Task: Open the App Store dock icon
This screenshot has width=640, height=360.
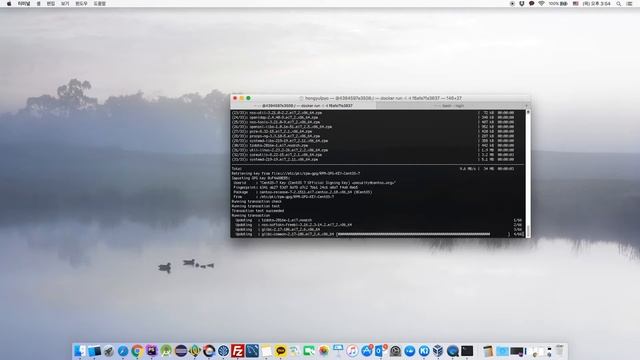Action: 367,351
